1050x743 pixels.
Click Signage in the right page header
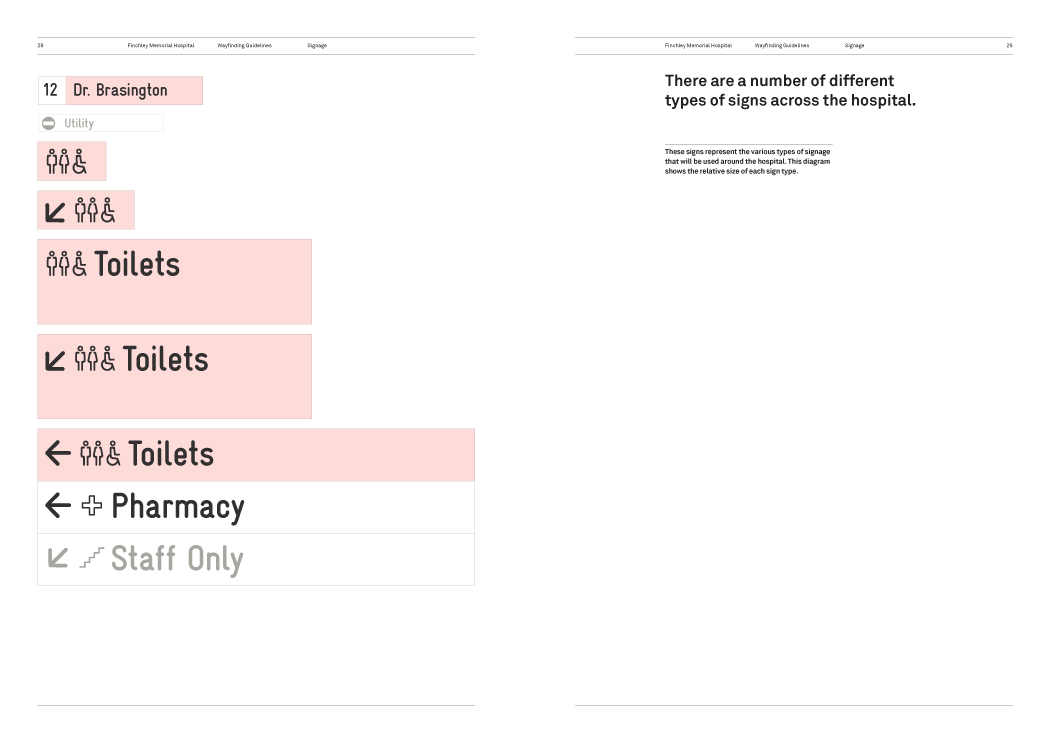pos(854,46)
